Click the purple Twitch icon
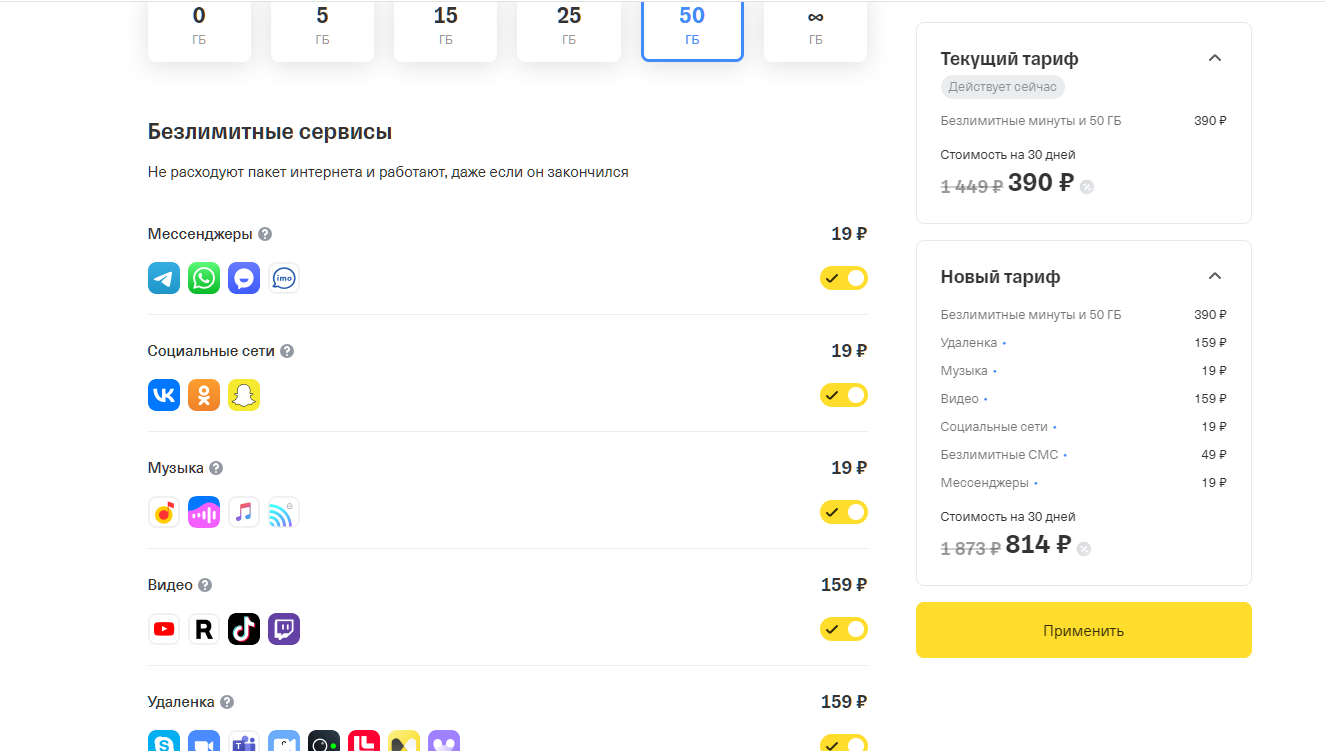The image size is (1325, 751). click(x=284, y=629)
